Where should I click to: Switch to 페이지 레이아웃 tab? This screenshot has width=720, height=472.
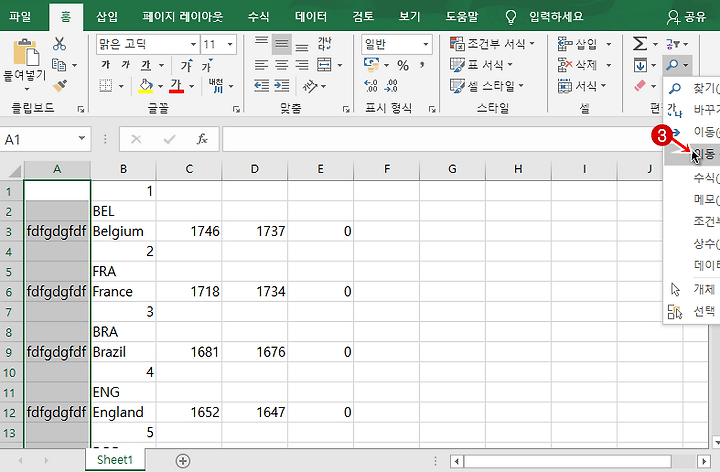pos(182,17)
